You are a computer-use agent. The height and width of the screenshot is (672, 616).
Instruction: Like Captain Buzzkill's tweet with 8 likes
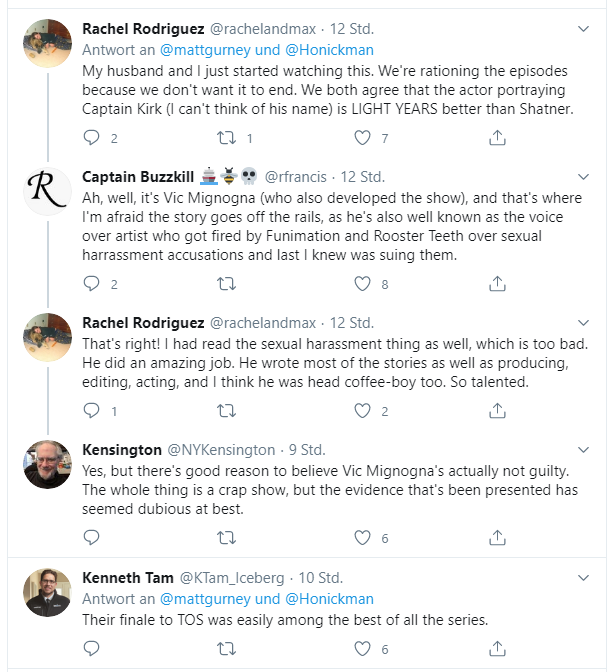click(x=362, y=284)
